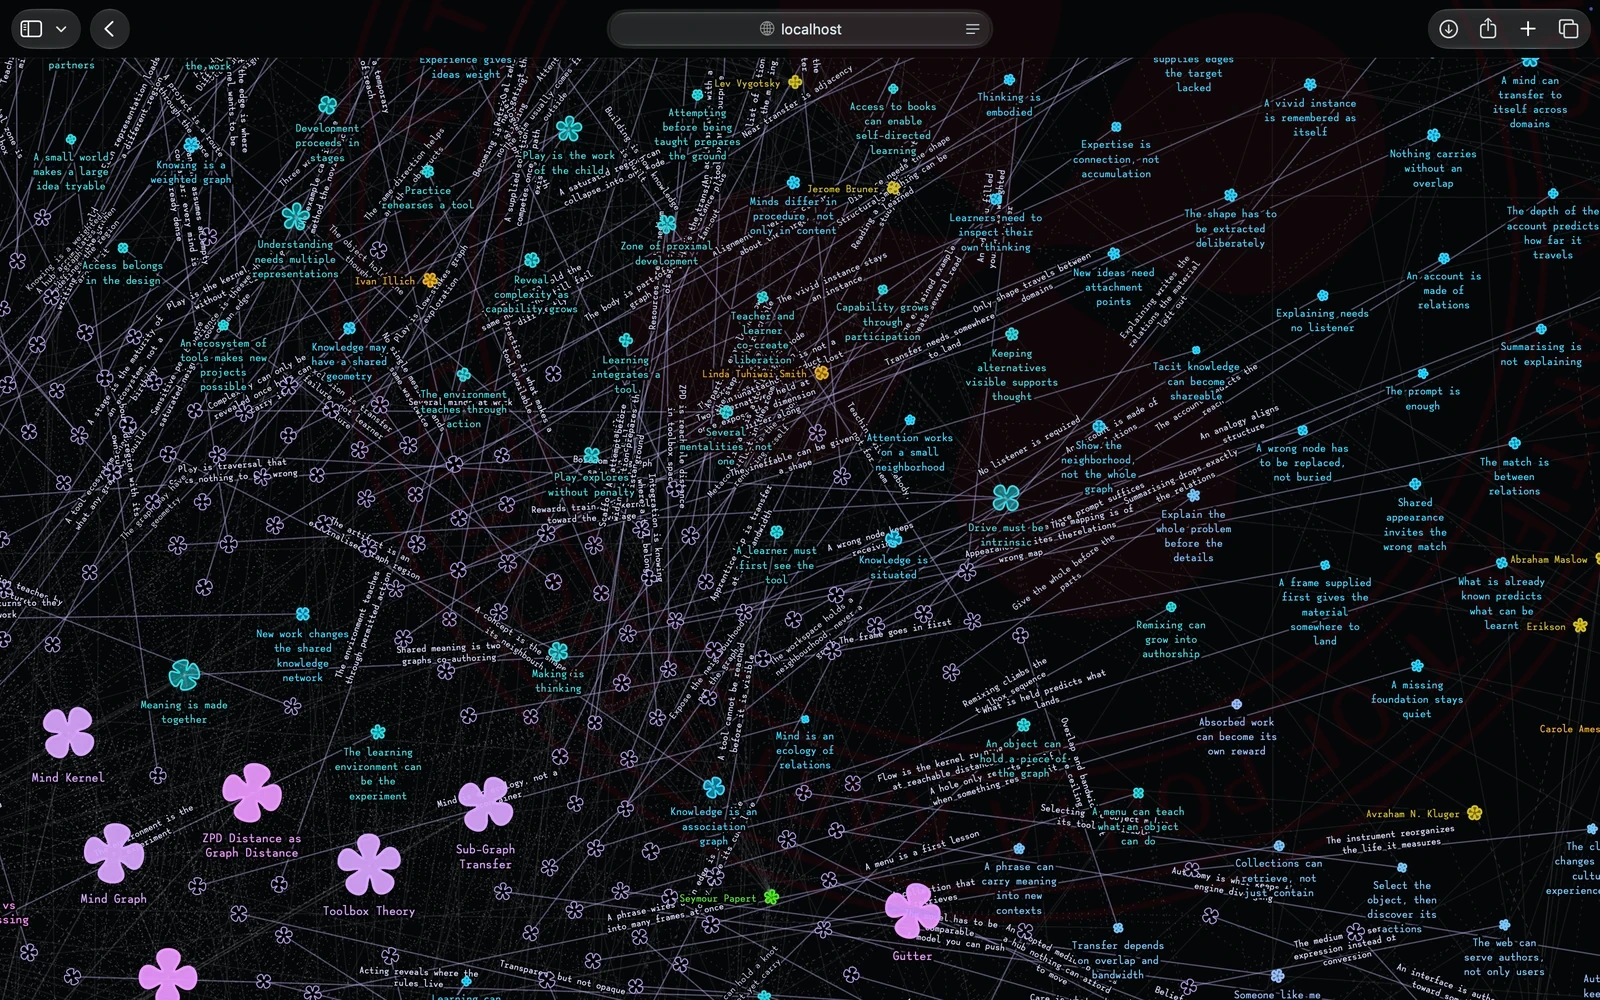Click 'Absorbed work can become its own reward'

pos(1237,736)
